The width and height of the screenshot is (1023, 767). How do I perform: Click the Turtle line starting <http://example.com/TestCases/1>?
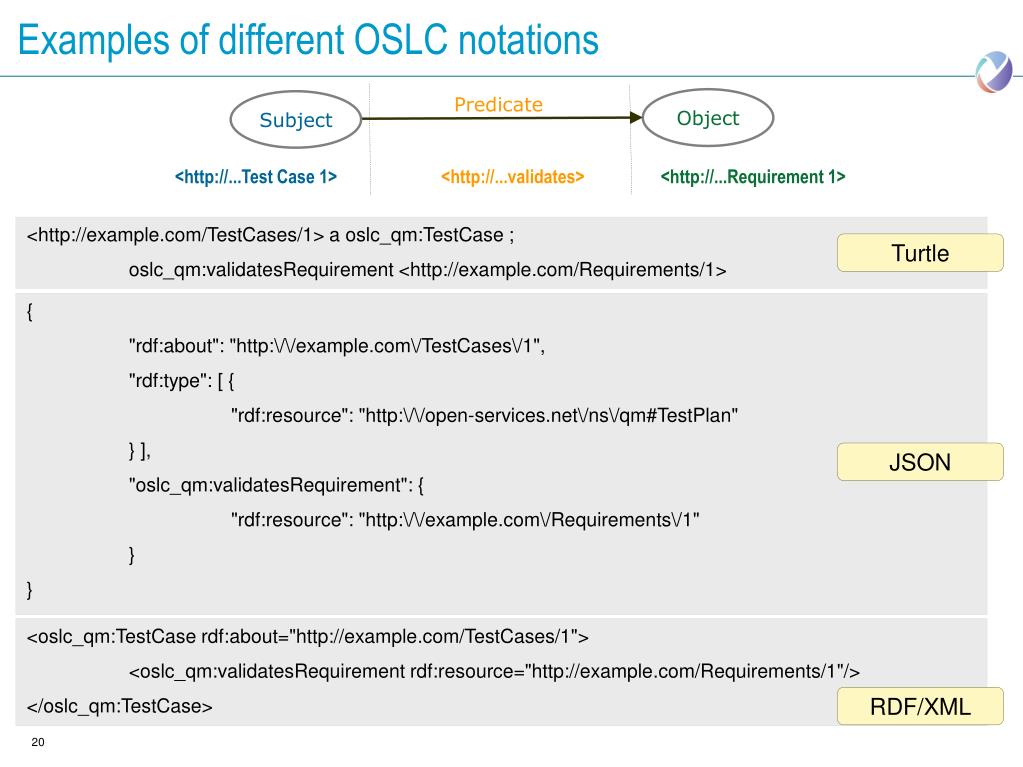pyautogui.click(x=270, y=235)
